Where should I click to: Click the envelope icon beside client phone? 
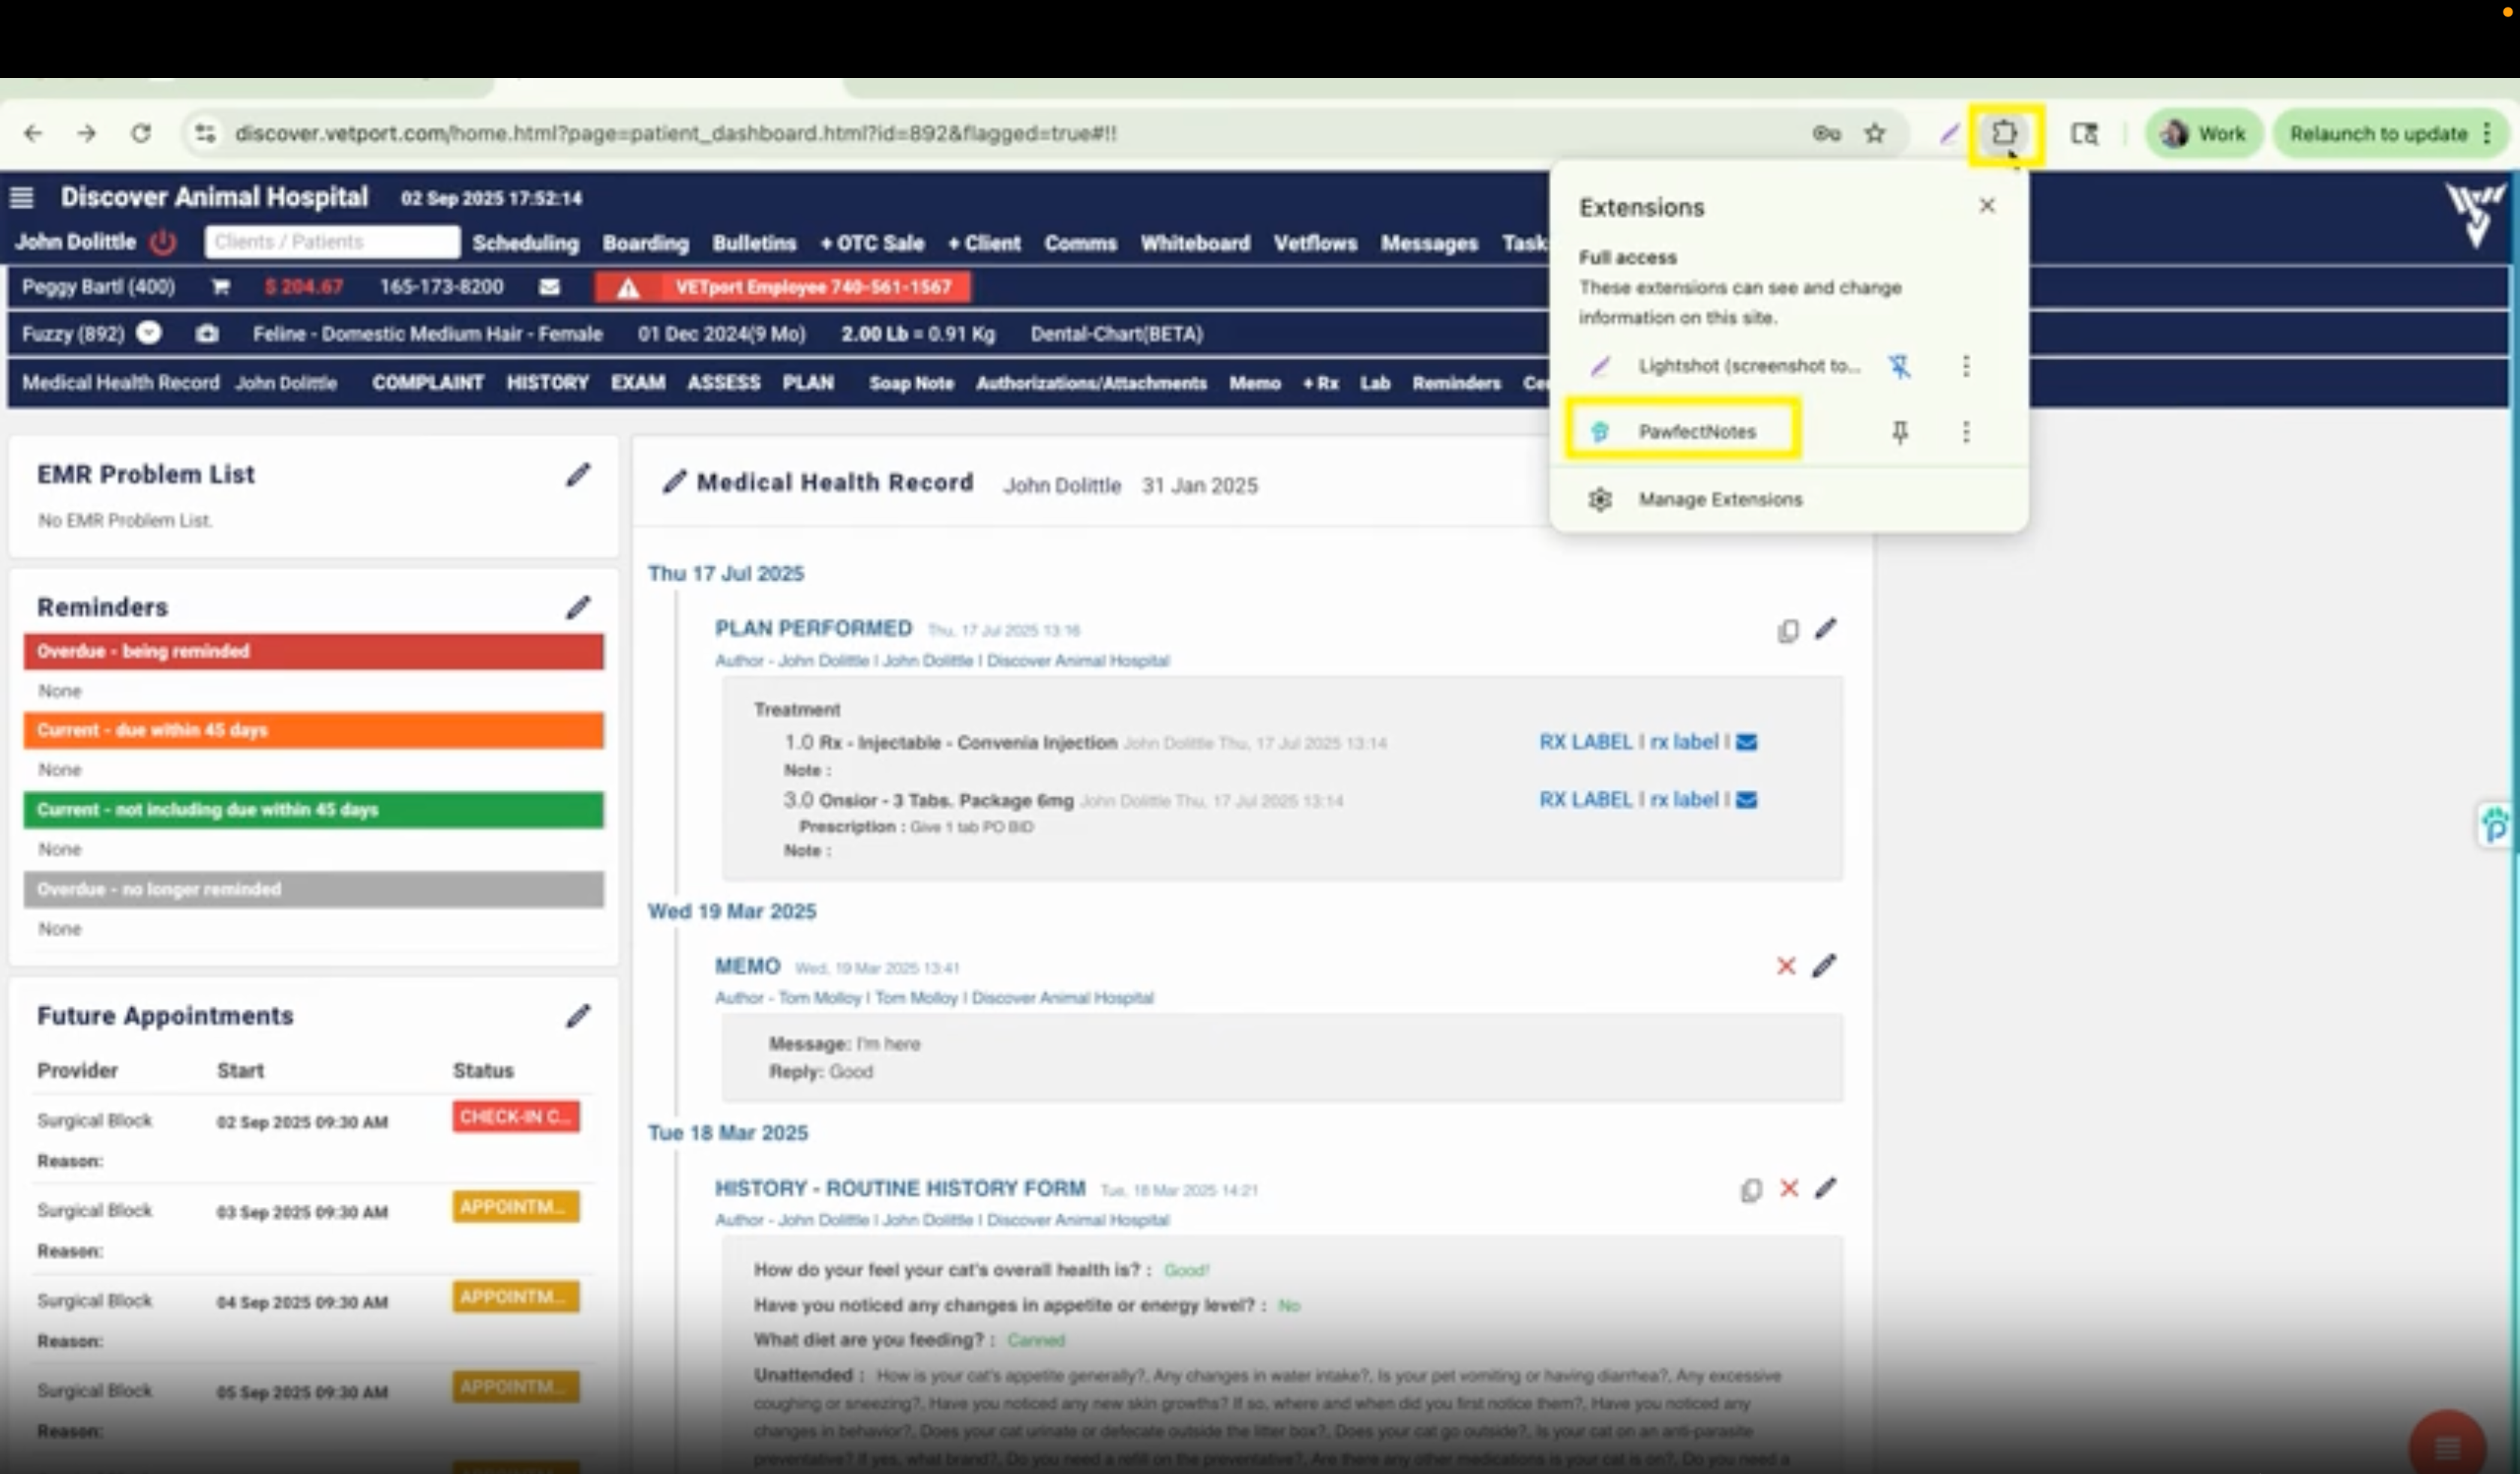tap(549, 287)
